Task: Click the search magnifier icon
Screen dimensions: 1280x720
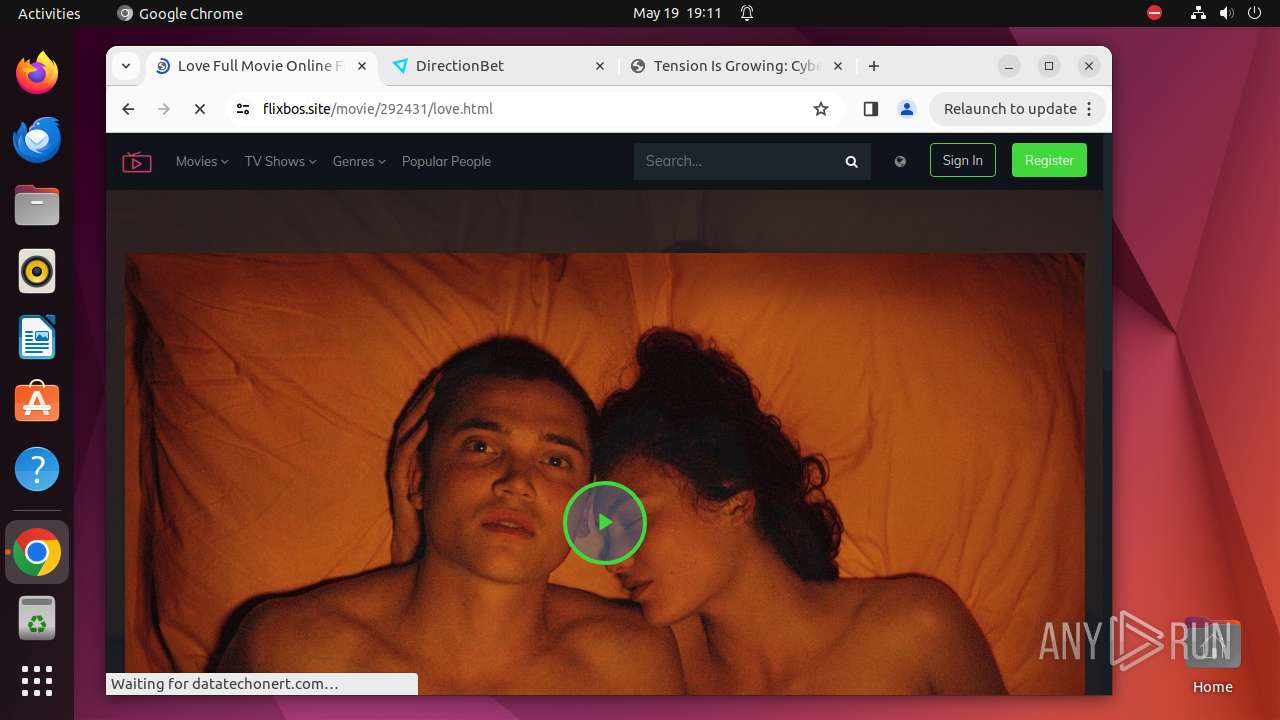Action: point(851,161)
